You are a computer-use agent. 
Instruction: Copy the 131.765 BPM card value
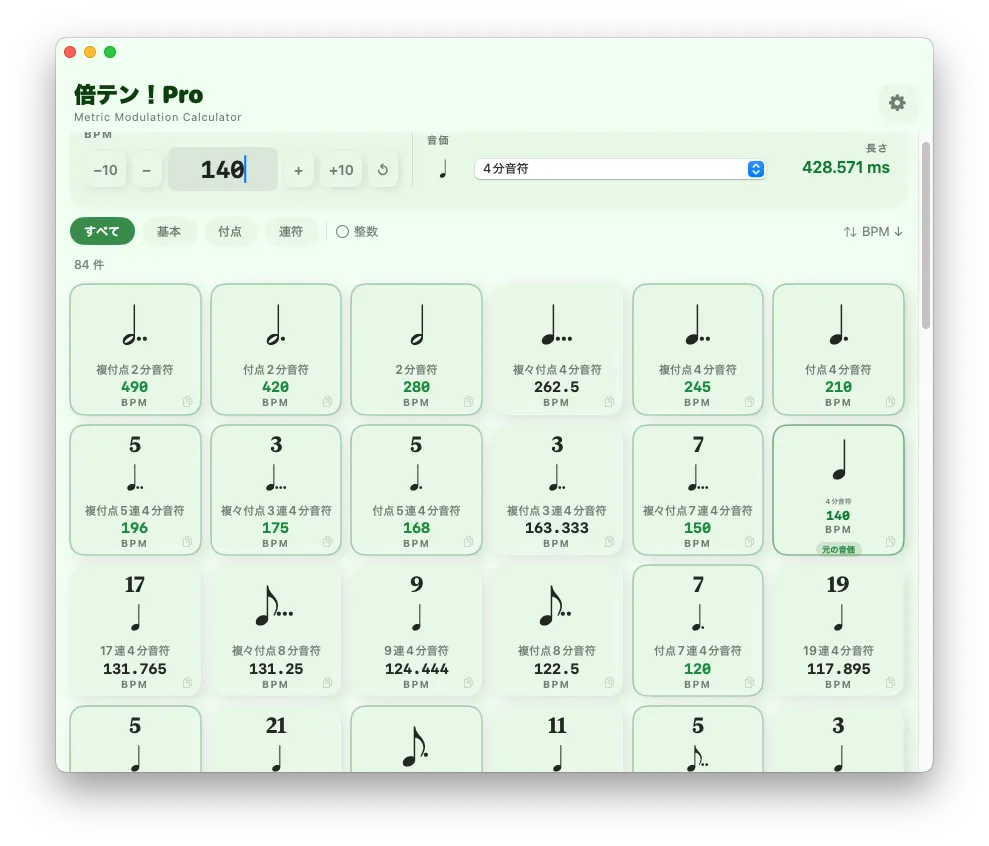[x=187, y=683]
